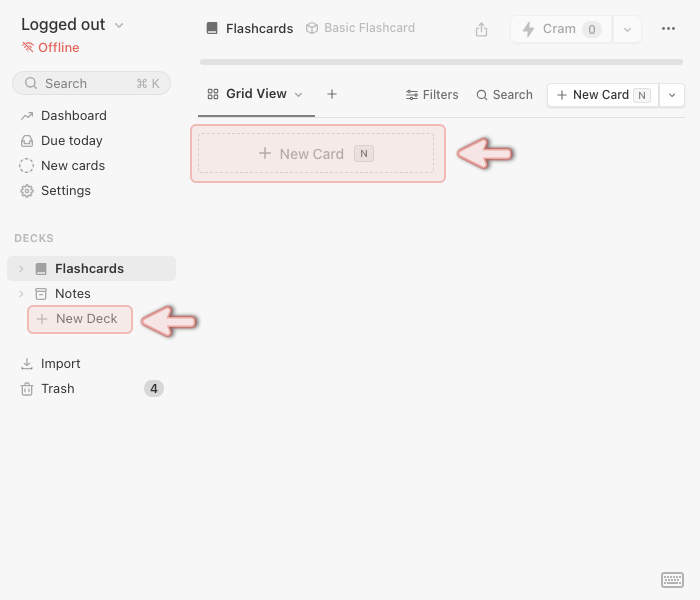Image resolution: width=700 pixels, height=600 pixels.
Task: Expand the Notes deck tree arrow
Action: coord(21,294)
